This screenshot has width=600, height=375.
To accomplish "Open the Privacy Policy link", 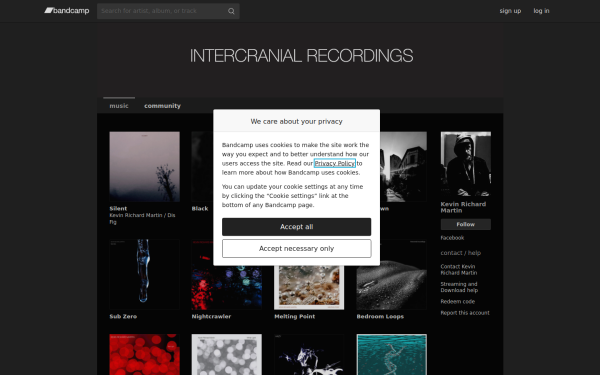I will click(x=335, y=163).
